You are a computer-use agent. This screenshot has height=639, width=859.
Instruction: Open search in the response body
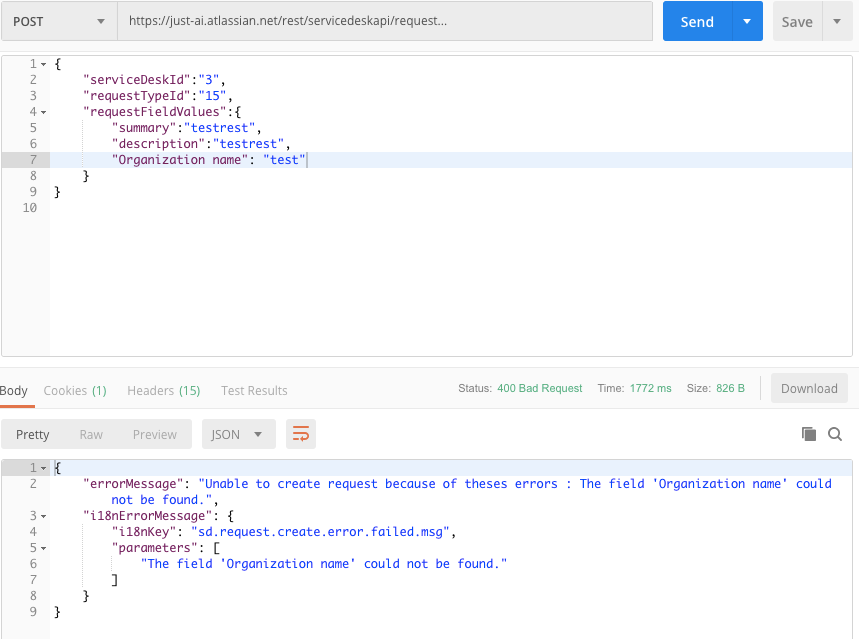[835, 434]
